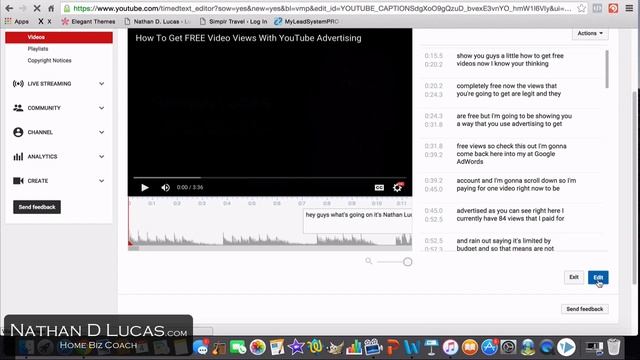Click the Send feedback button in the sidebar
Viewport: 640px width, 360px height.
coord(37,207)
